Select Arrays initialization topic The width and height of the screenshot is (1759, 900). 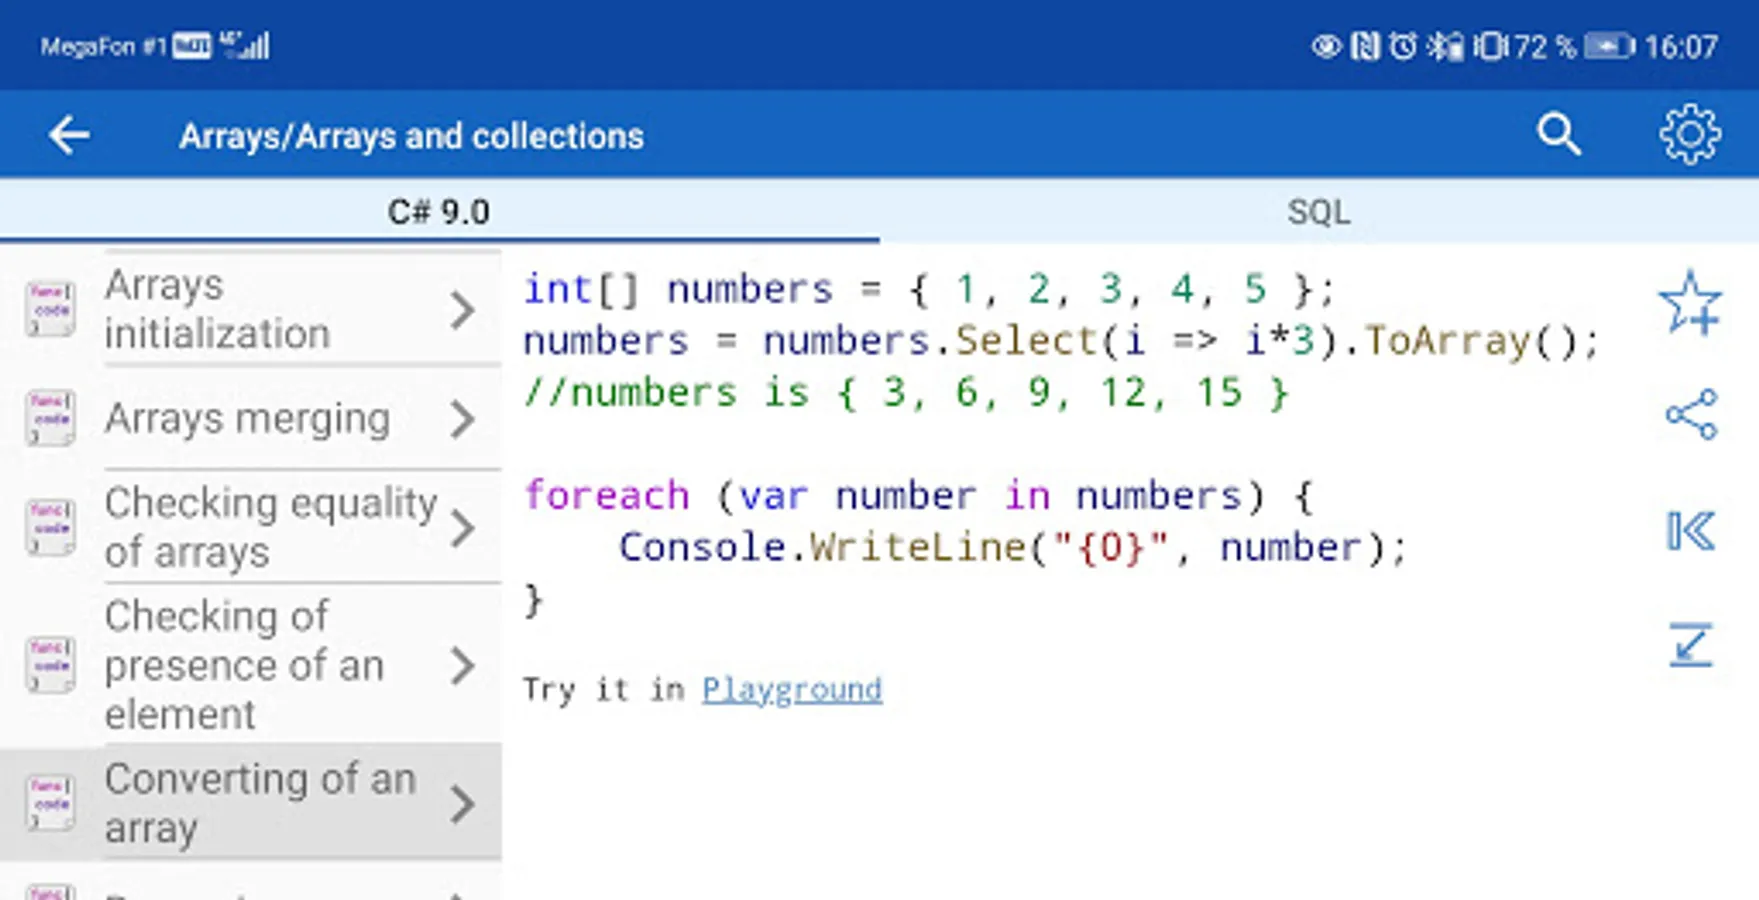click(x=250, y=309)
